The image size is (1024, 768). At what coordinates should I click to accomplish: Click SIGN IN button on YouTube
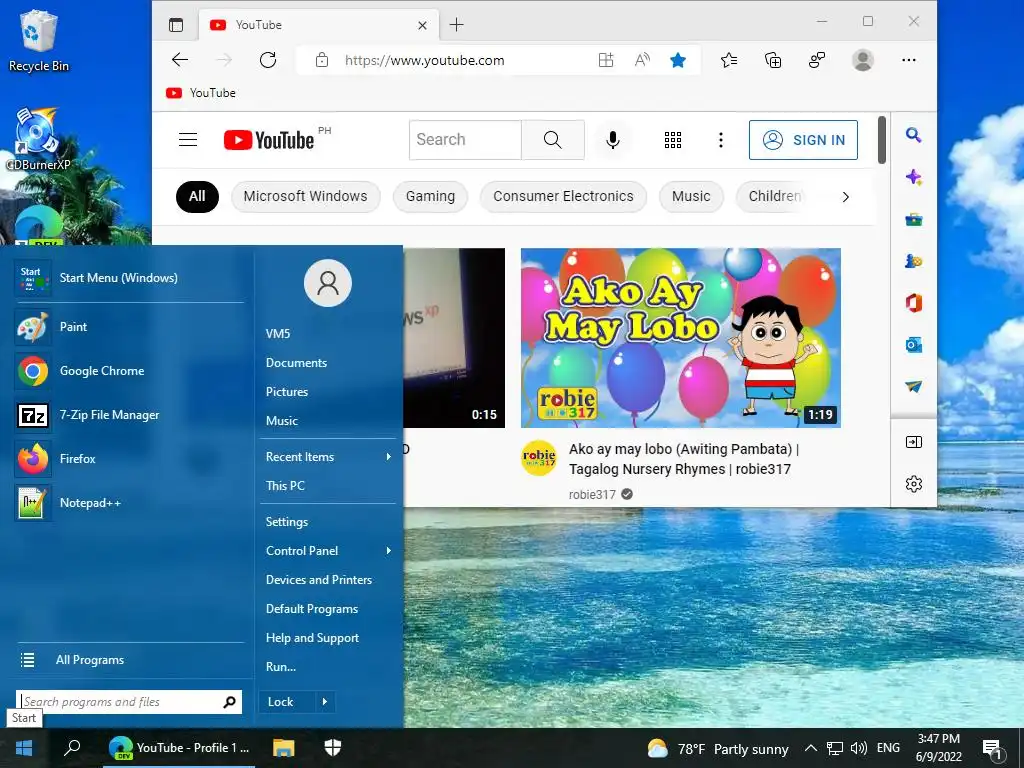(803, 140)
